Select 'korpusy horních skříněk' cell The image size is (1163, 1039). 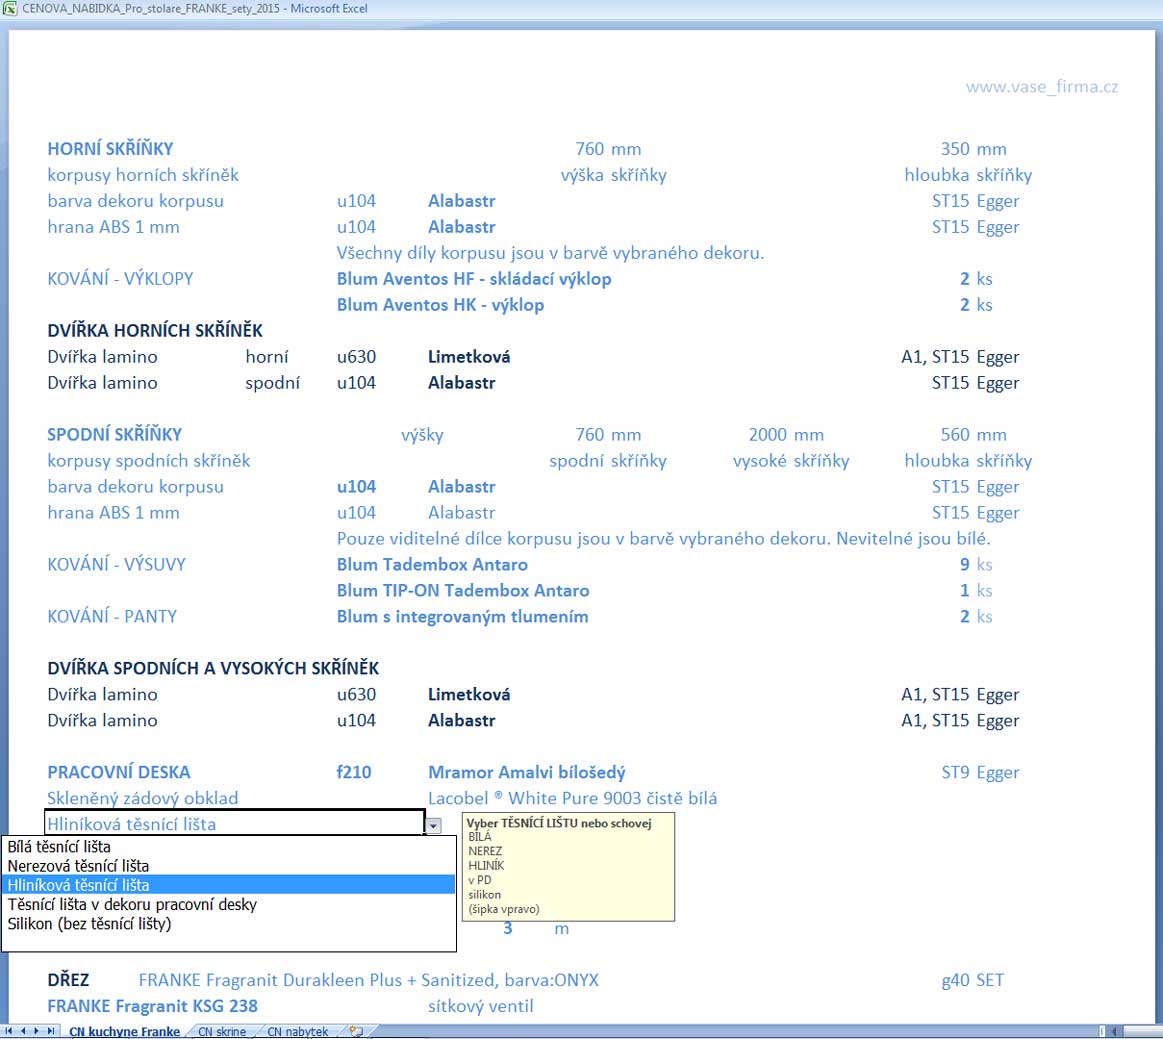pos(143,175)
